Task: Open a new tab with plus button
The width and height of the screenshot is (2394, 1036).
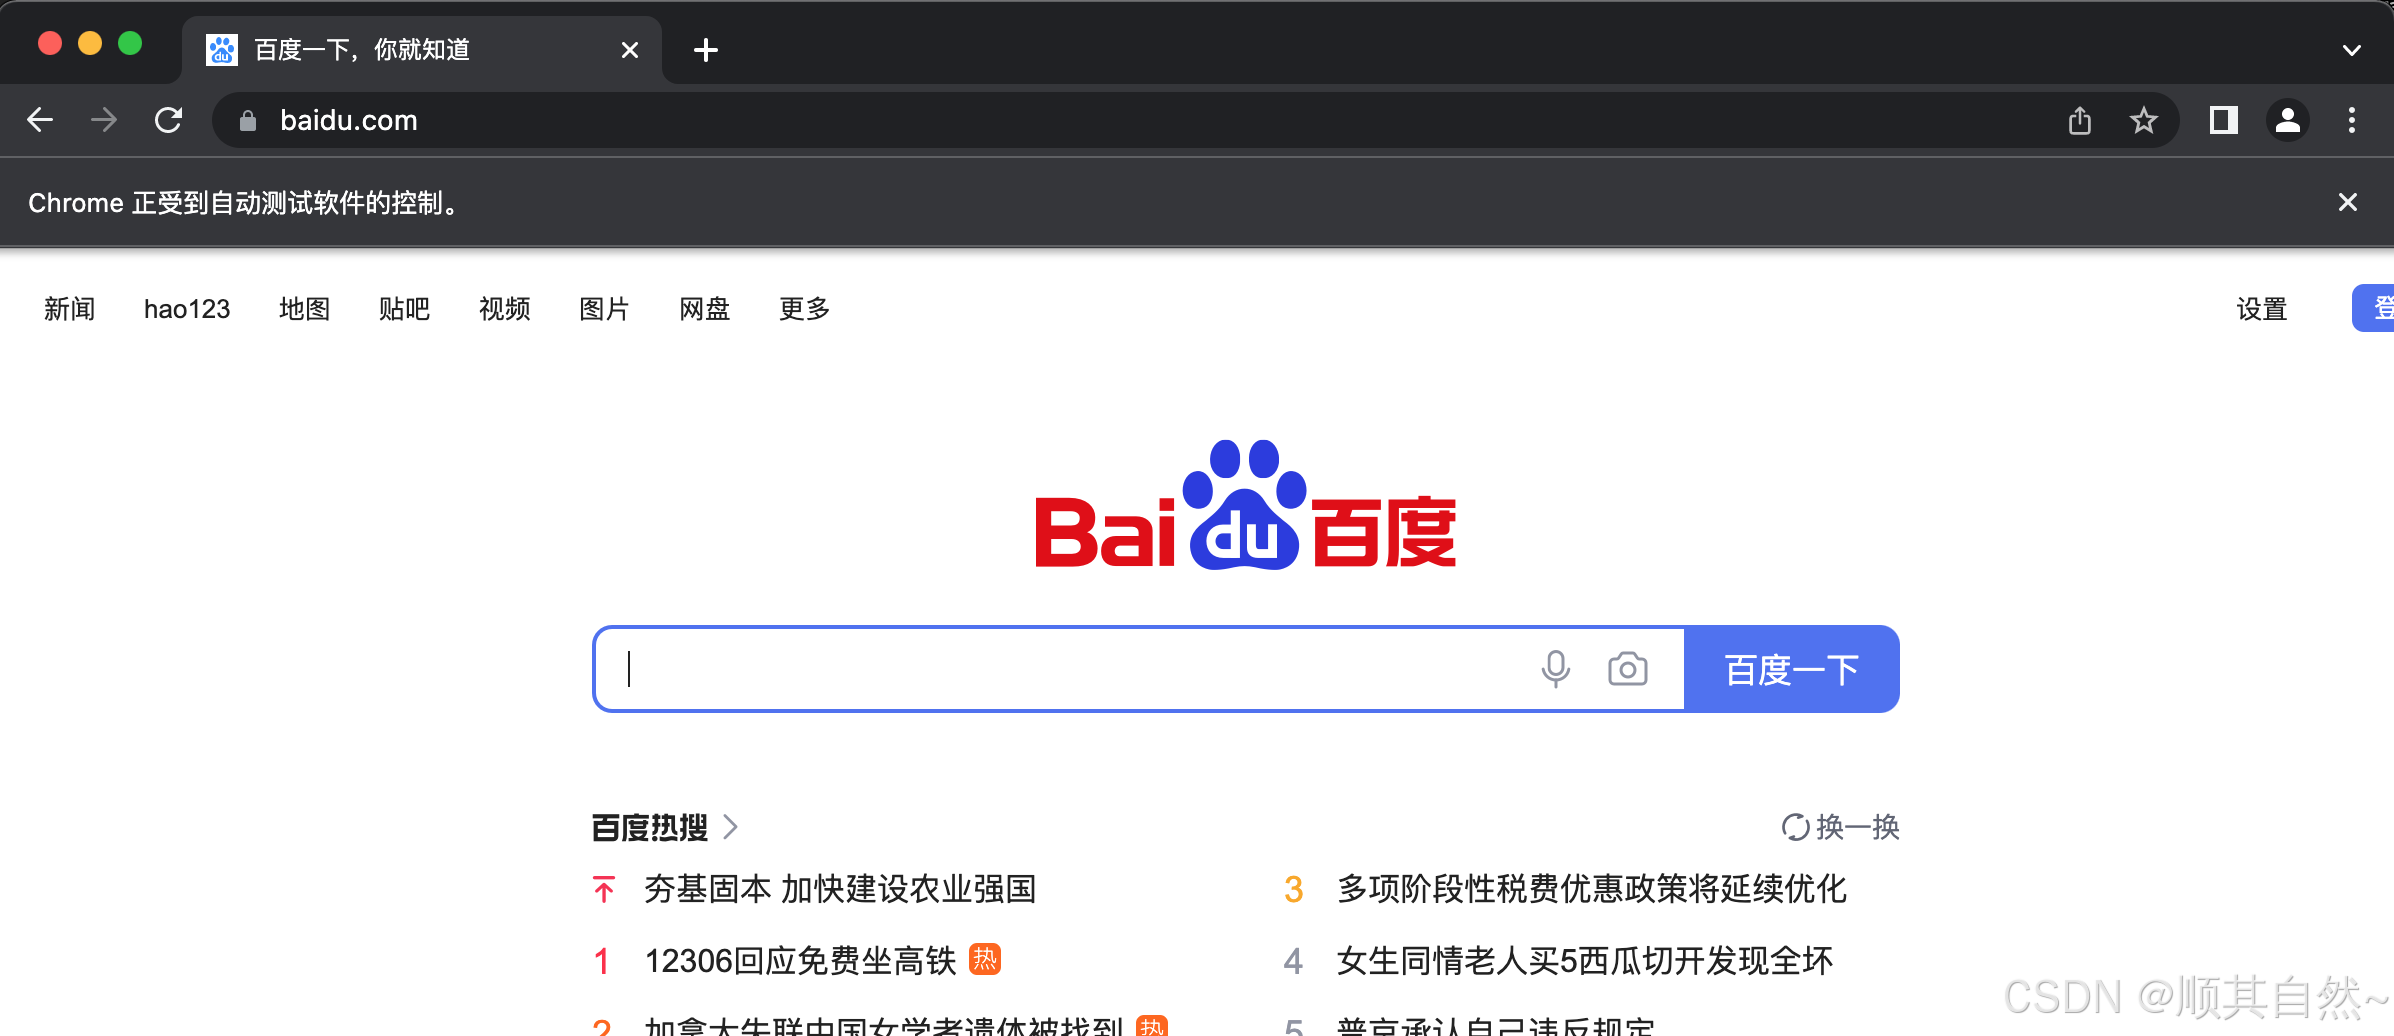Action: coord(706,49)
